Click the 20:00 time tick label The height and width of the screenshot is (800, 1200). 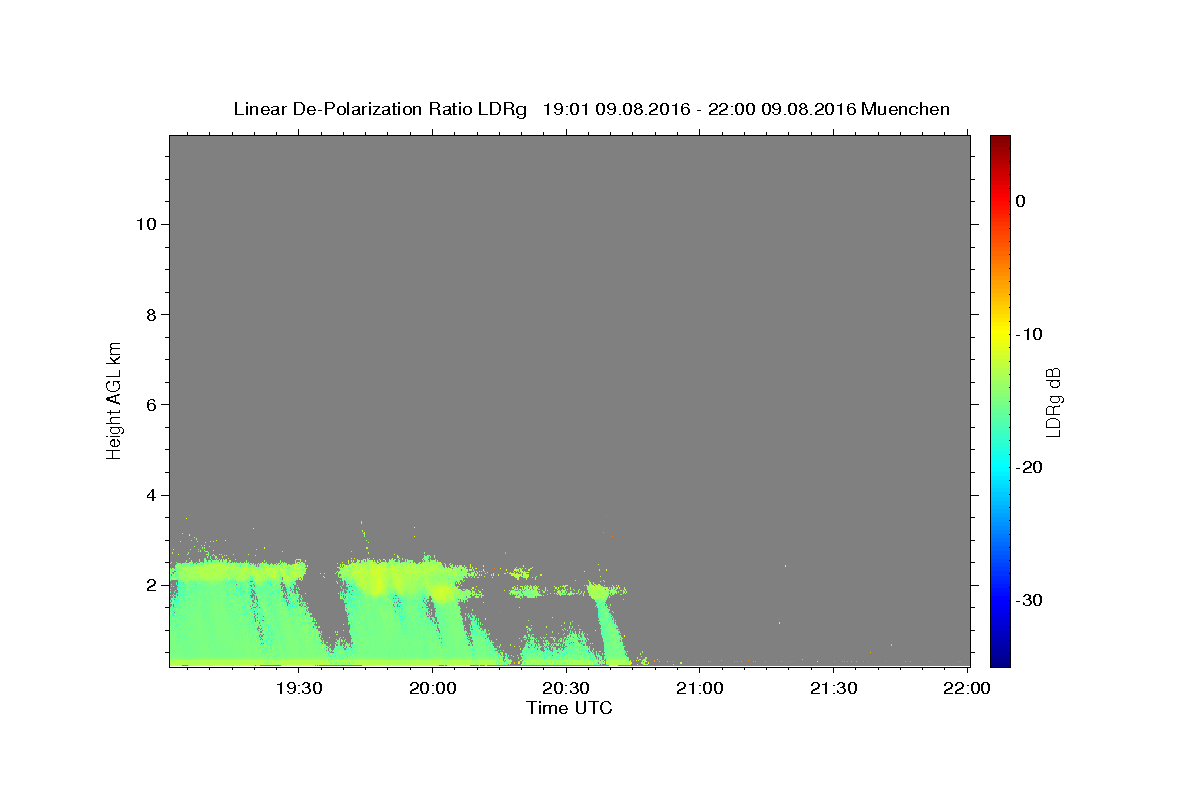[433, 688]
